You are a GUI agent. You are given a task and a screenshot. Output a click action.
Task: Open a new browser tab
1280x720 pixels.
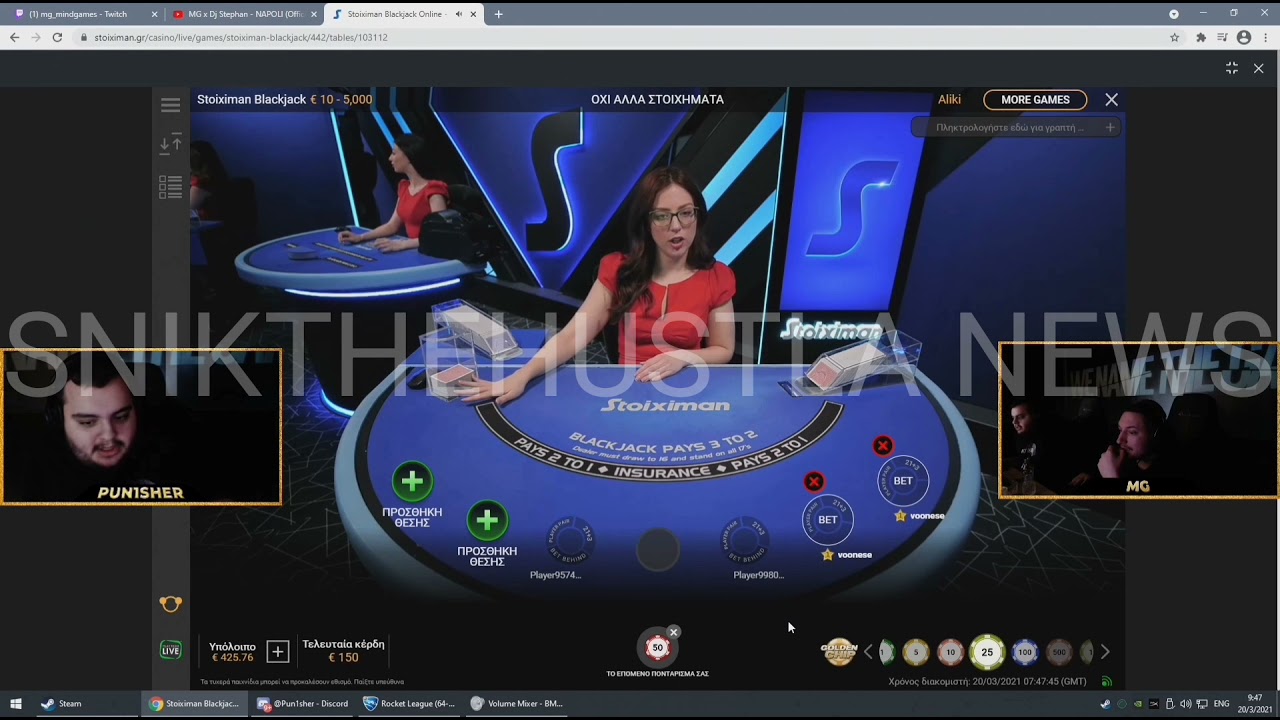click(498, 14)
